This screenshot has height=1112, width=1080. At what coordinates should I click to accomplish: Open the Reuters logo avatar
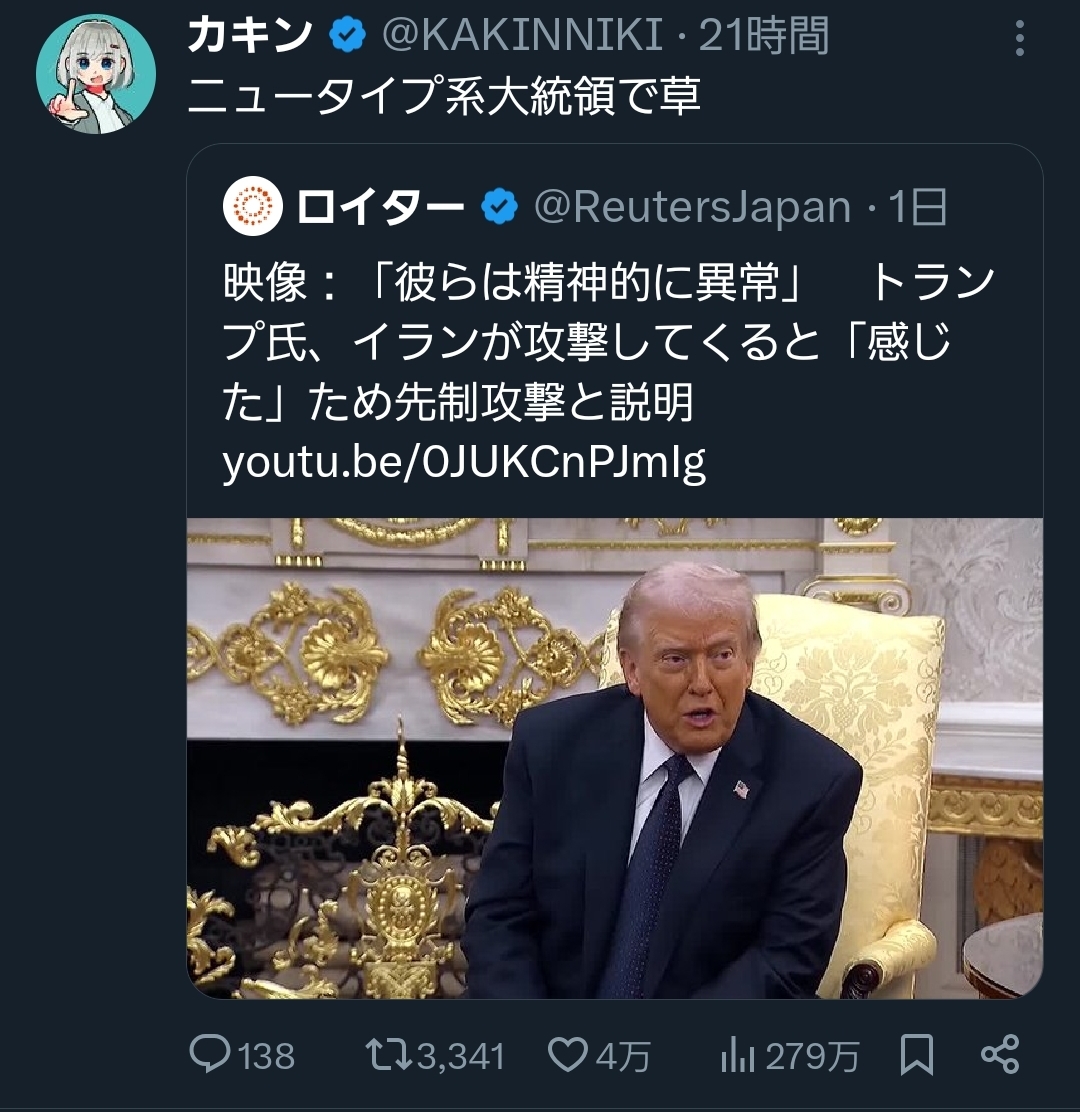pyautogui.click(x=253, y=206)
